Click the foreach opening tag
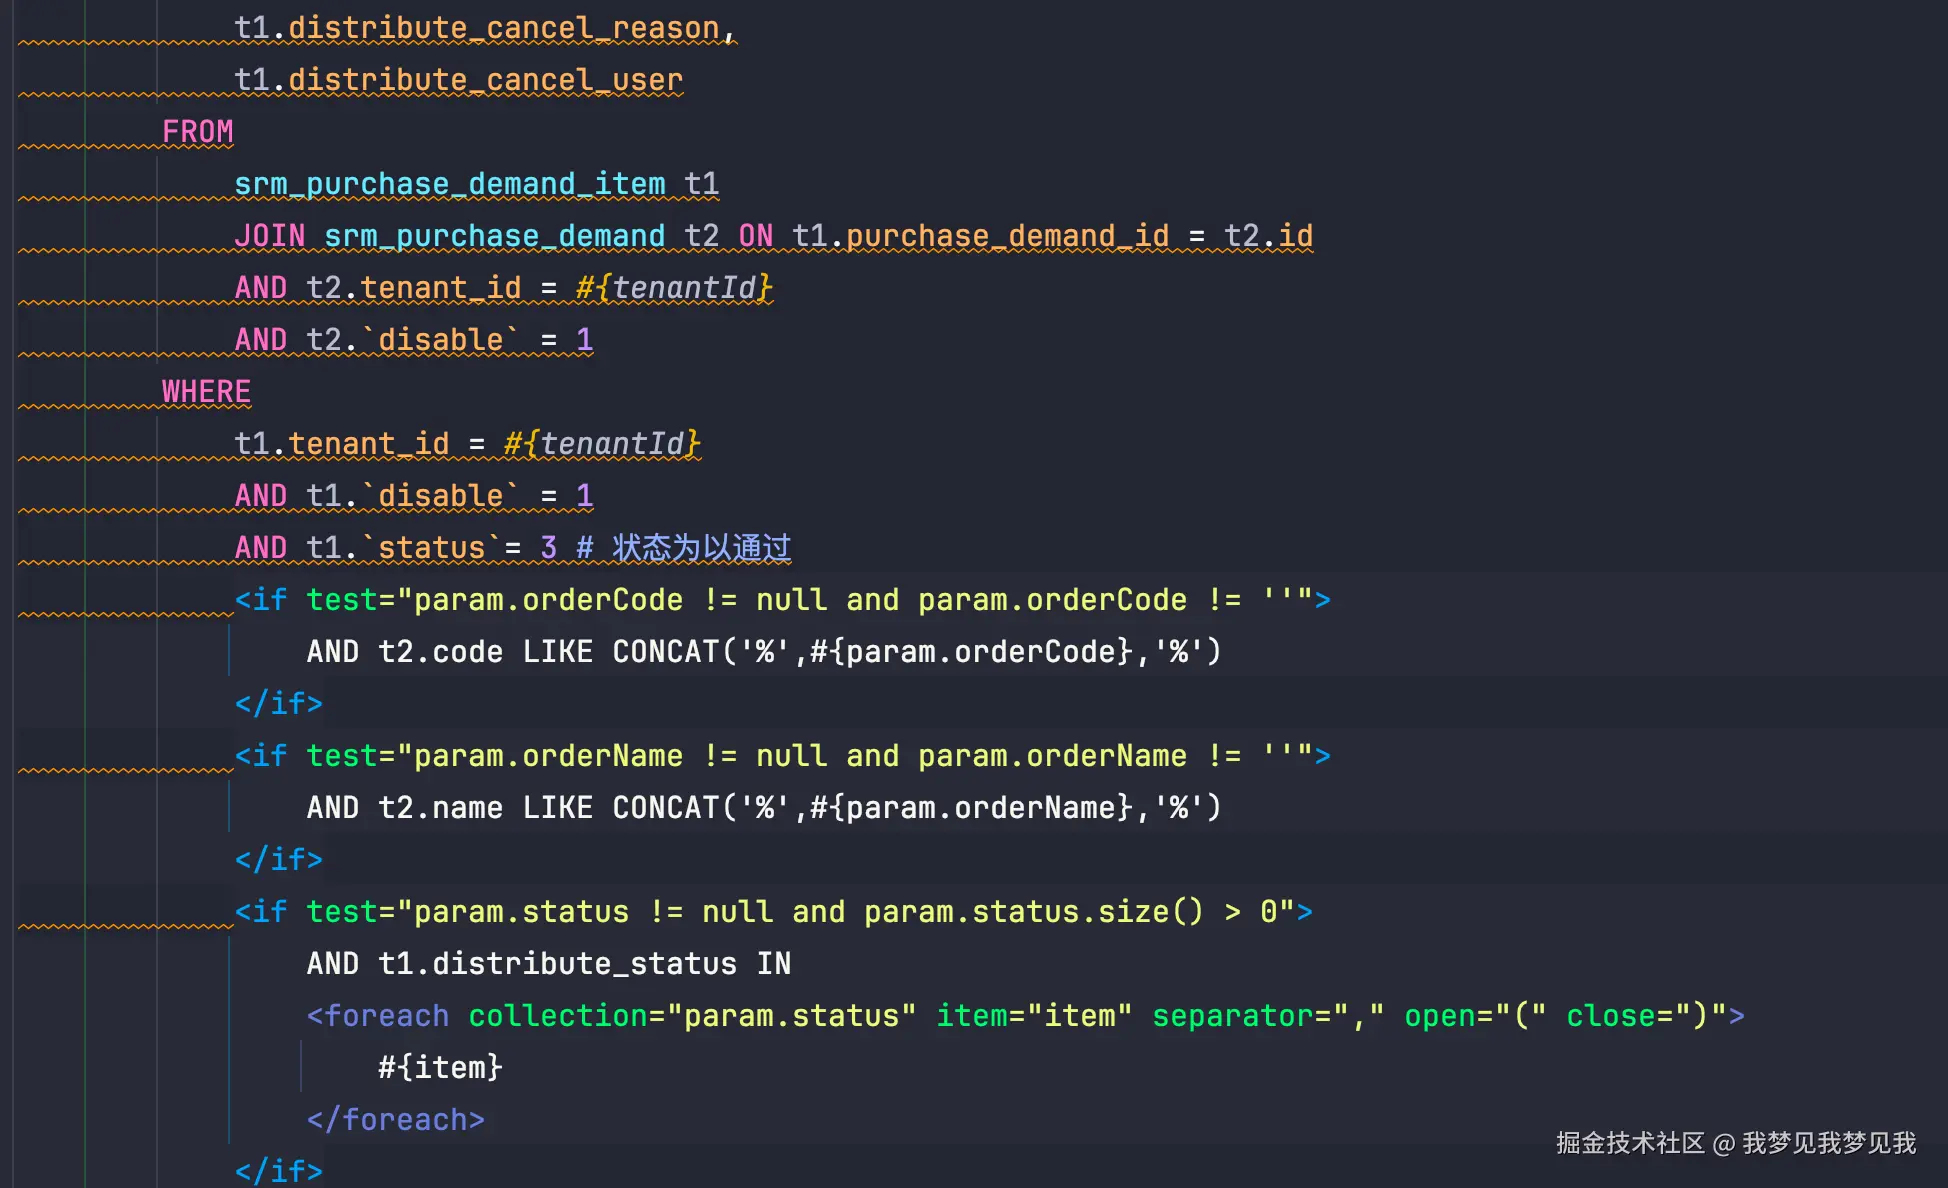Viewport: 1948px width, 1188px height. point(378,1016)
